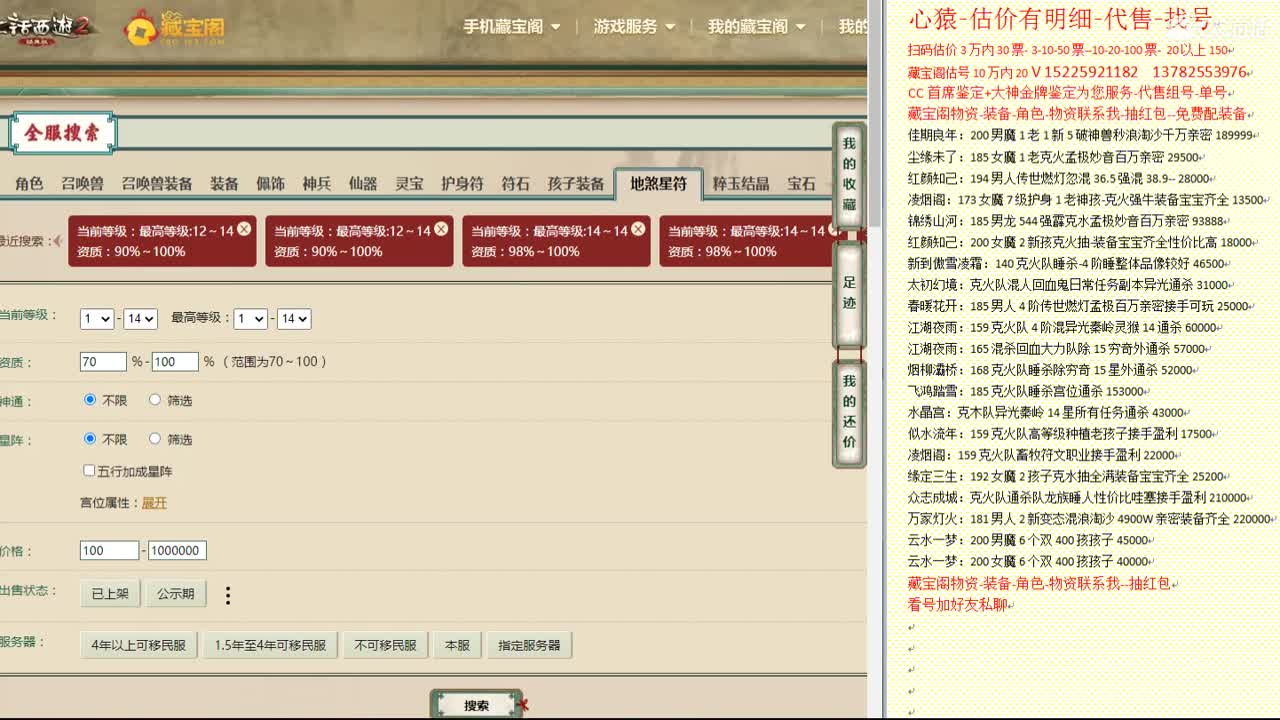Choose 指定服务器 server option
1280x720 pixels.
click(x=529, y=645)
